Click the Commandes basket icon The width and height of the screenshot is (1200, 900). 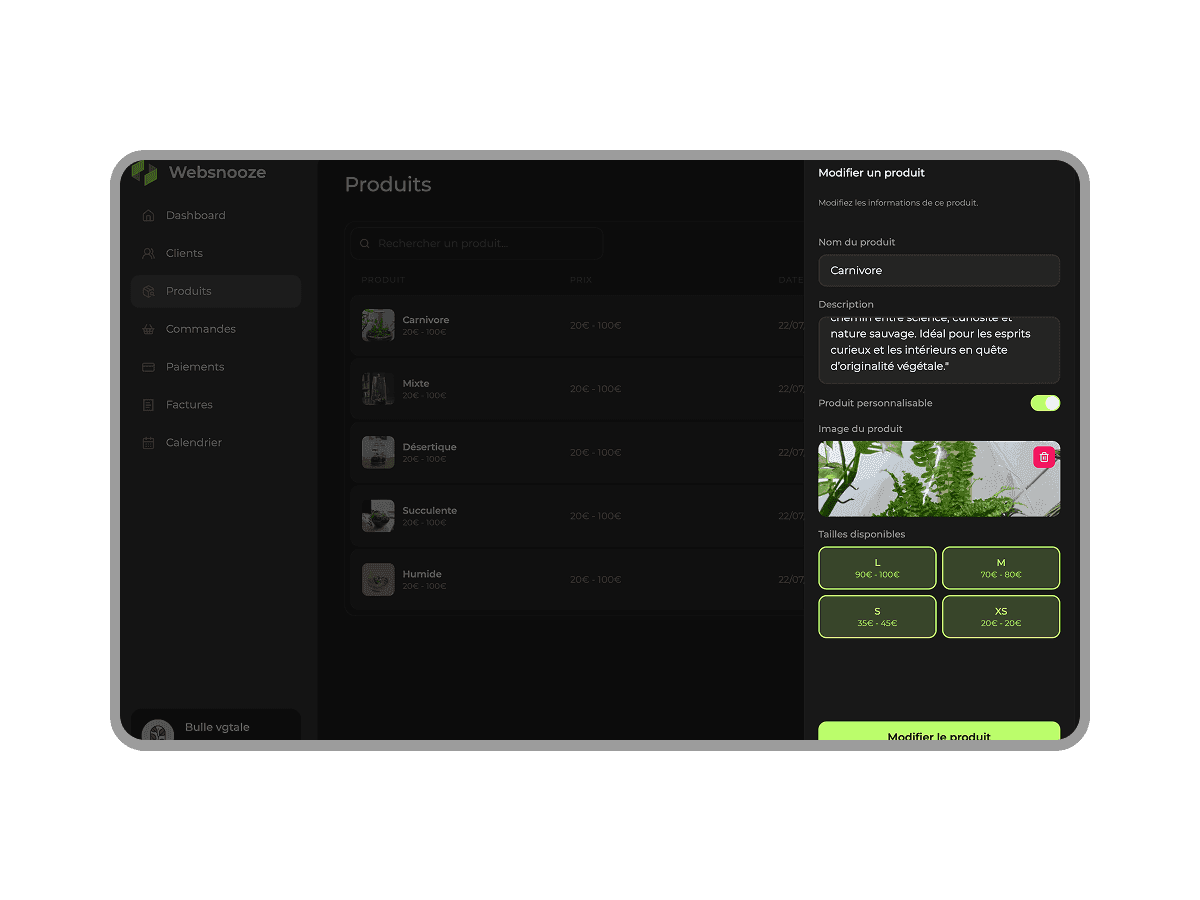[148, 329]
